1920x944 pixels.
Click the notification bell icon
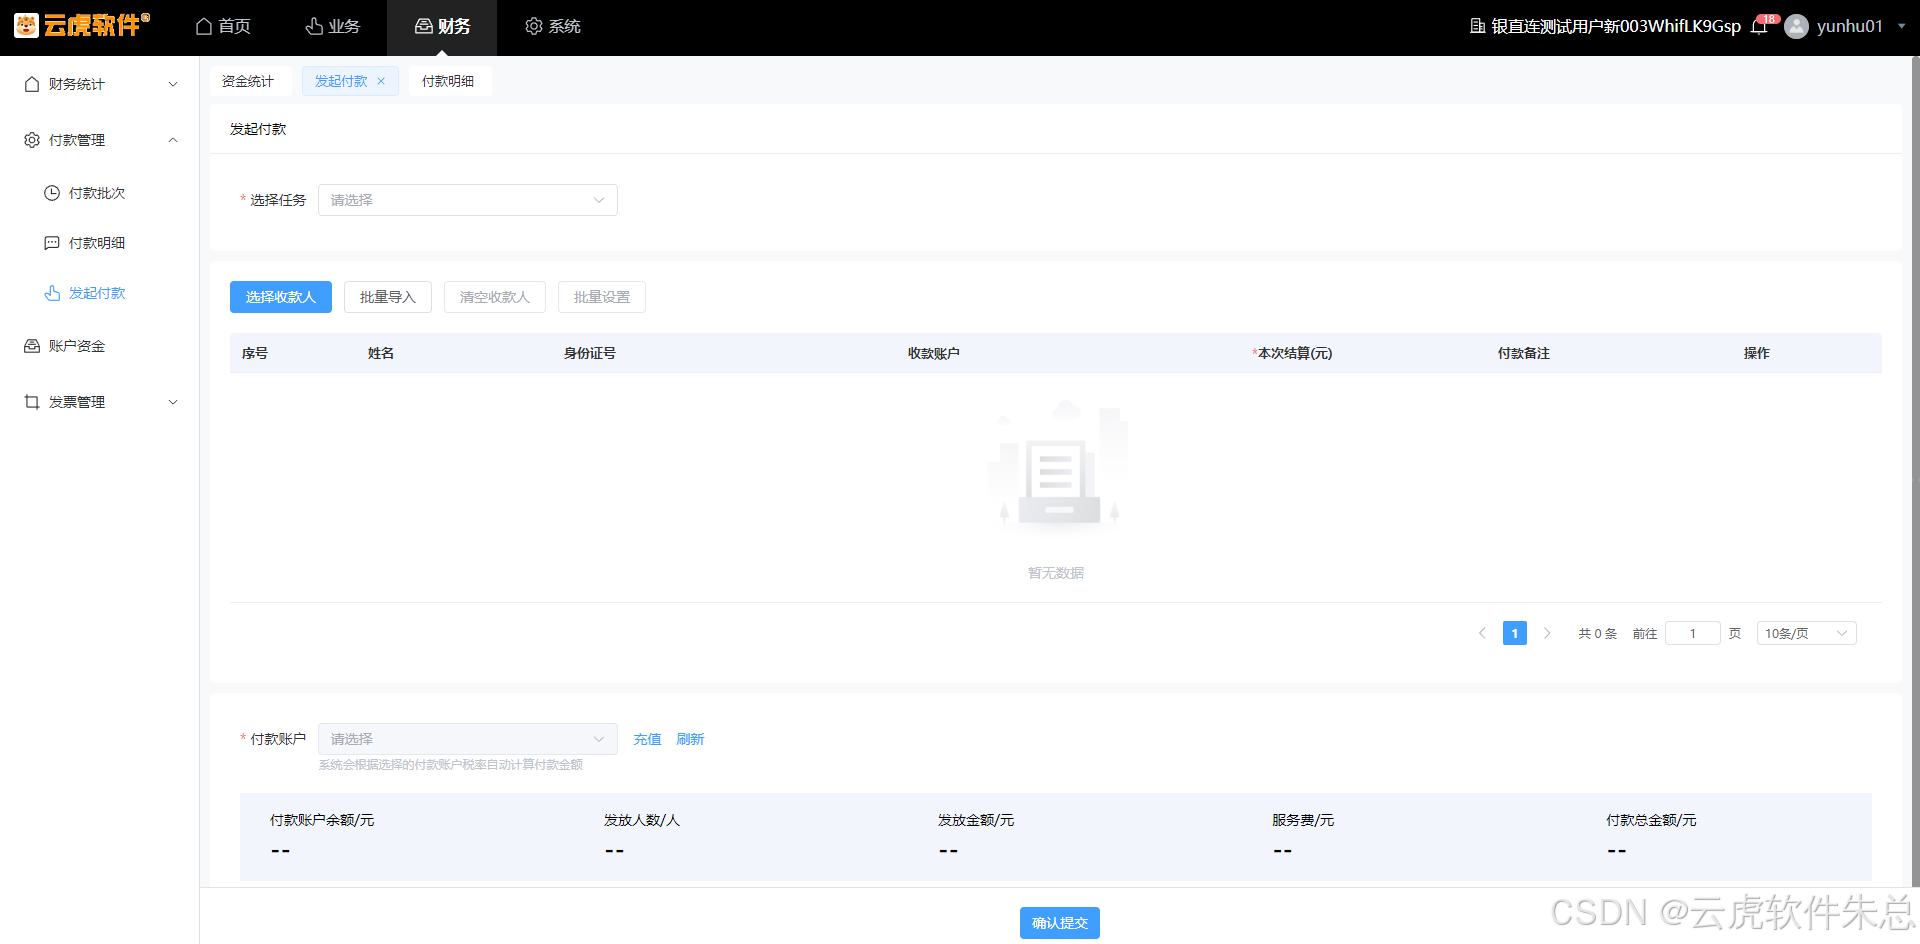pyautogui.click(x=1759, y=27)
